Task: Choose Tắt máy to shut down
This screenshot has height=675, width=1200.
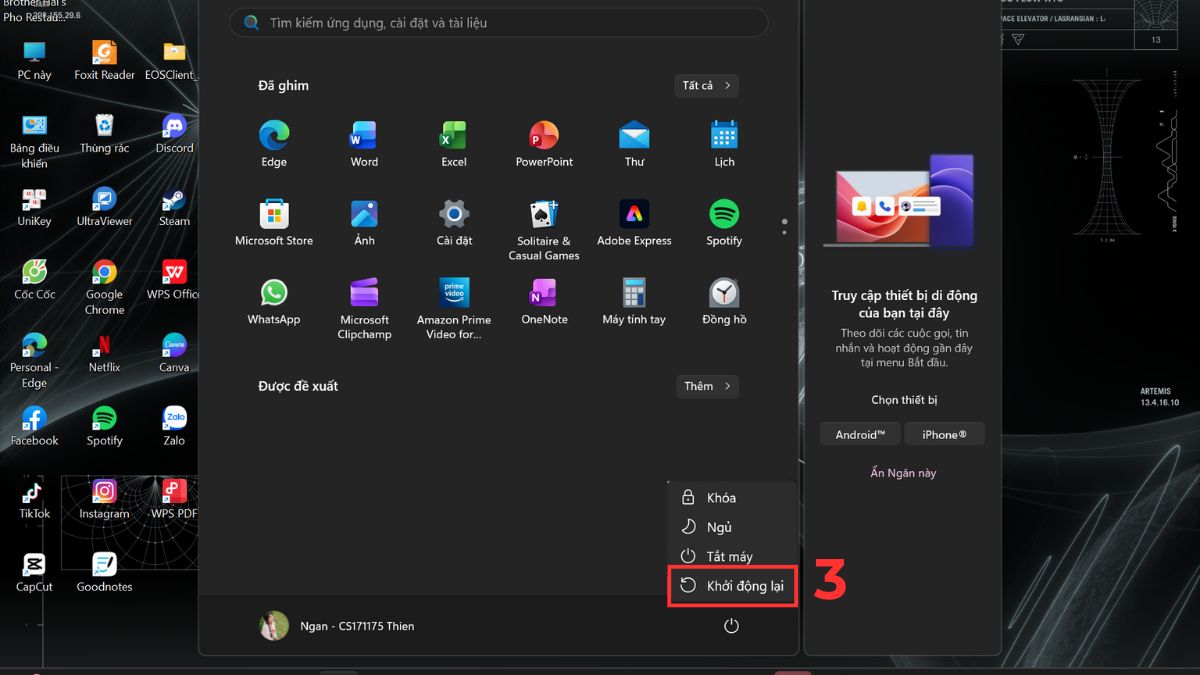Action: 729,556
